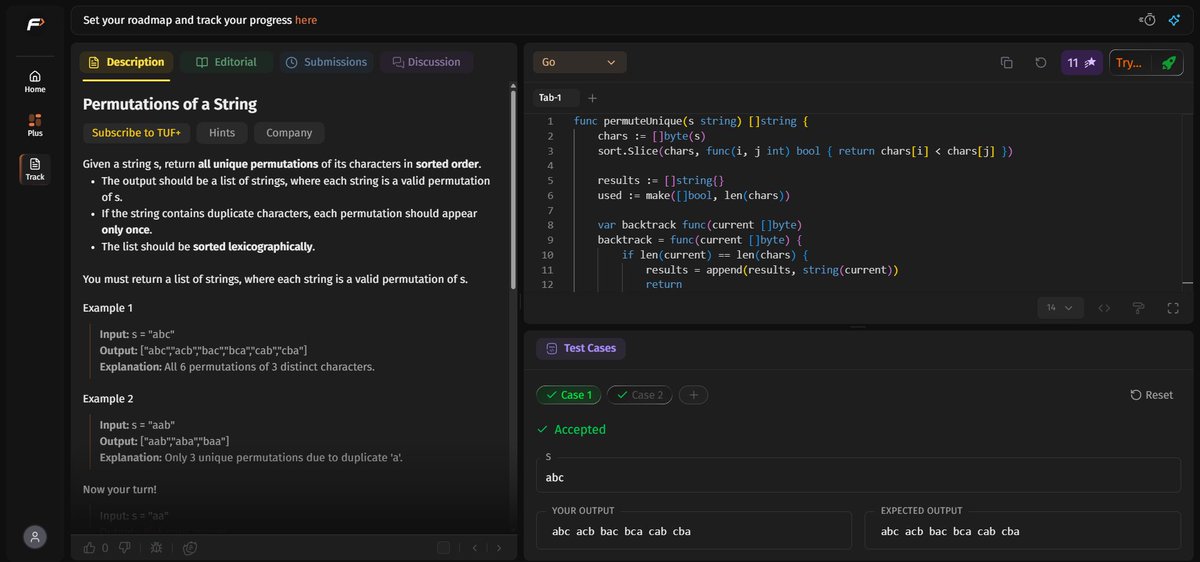Show the Company tags
The image size is (1200, 562).
289,133
